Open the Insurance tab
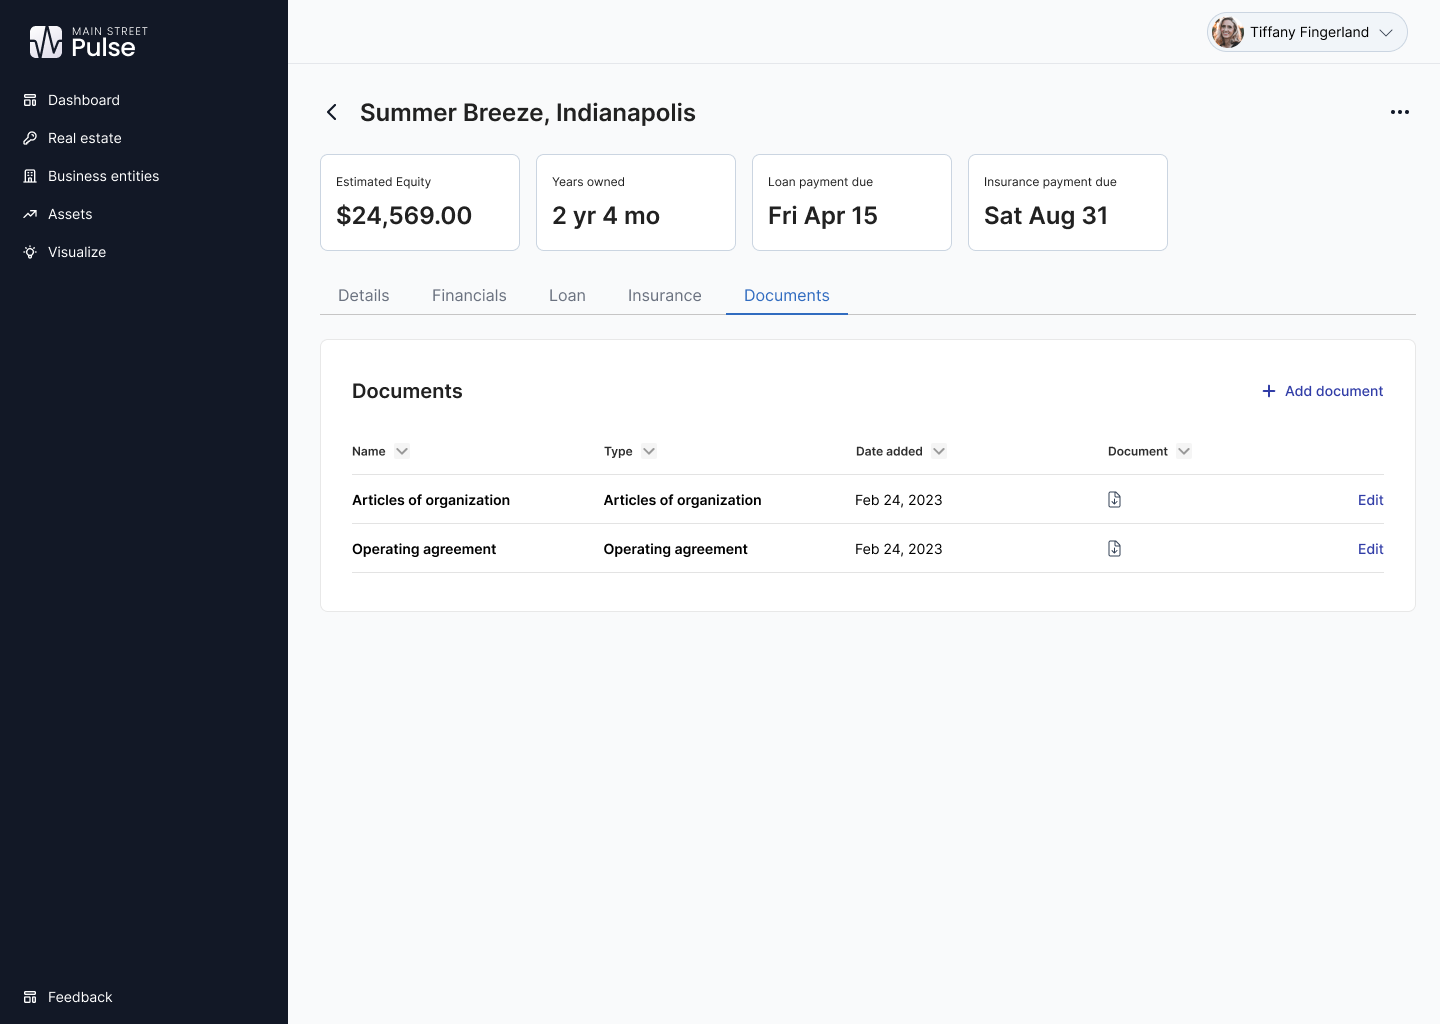This screenshot has width=1440, height=1024. click(665, 295)
